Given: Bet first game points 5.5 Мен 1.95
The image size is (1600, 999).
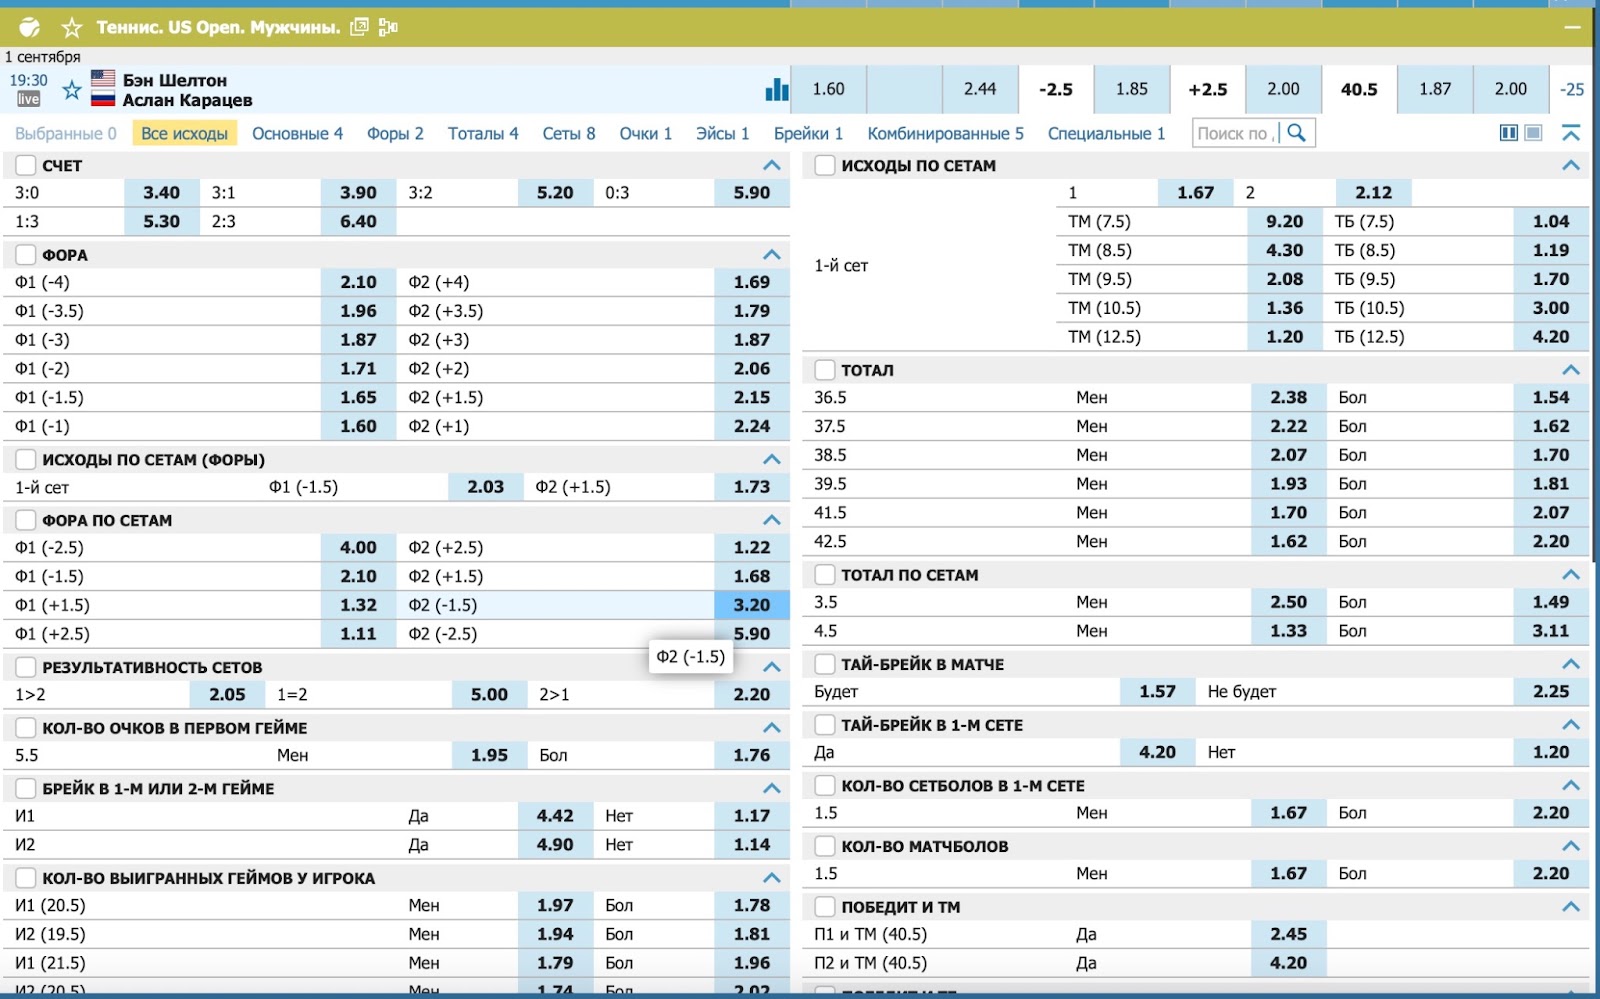Looking at the screenshot, I should point(490,755).
